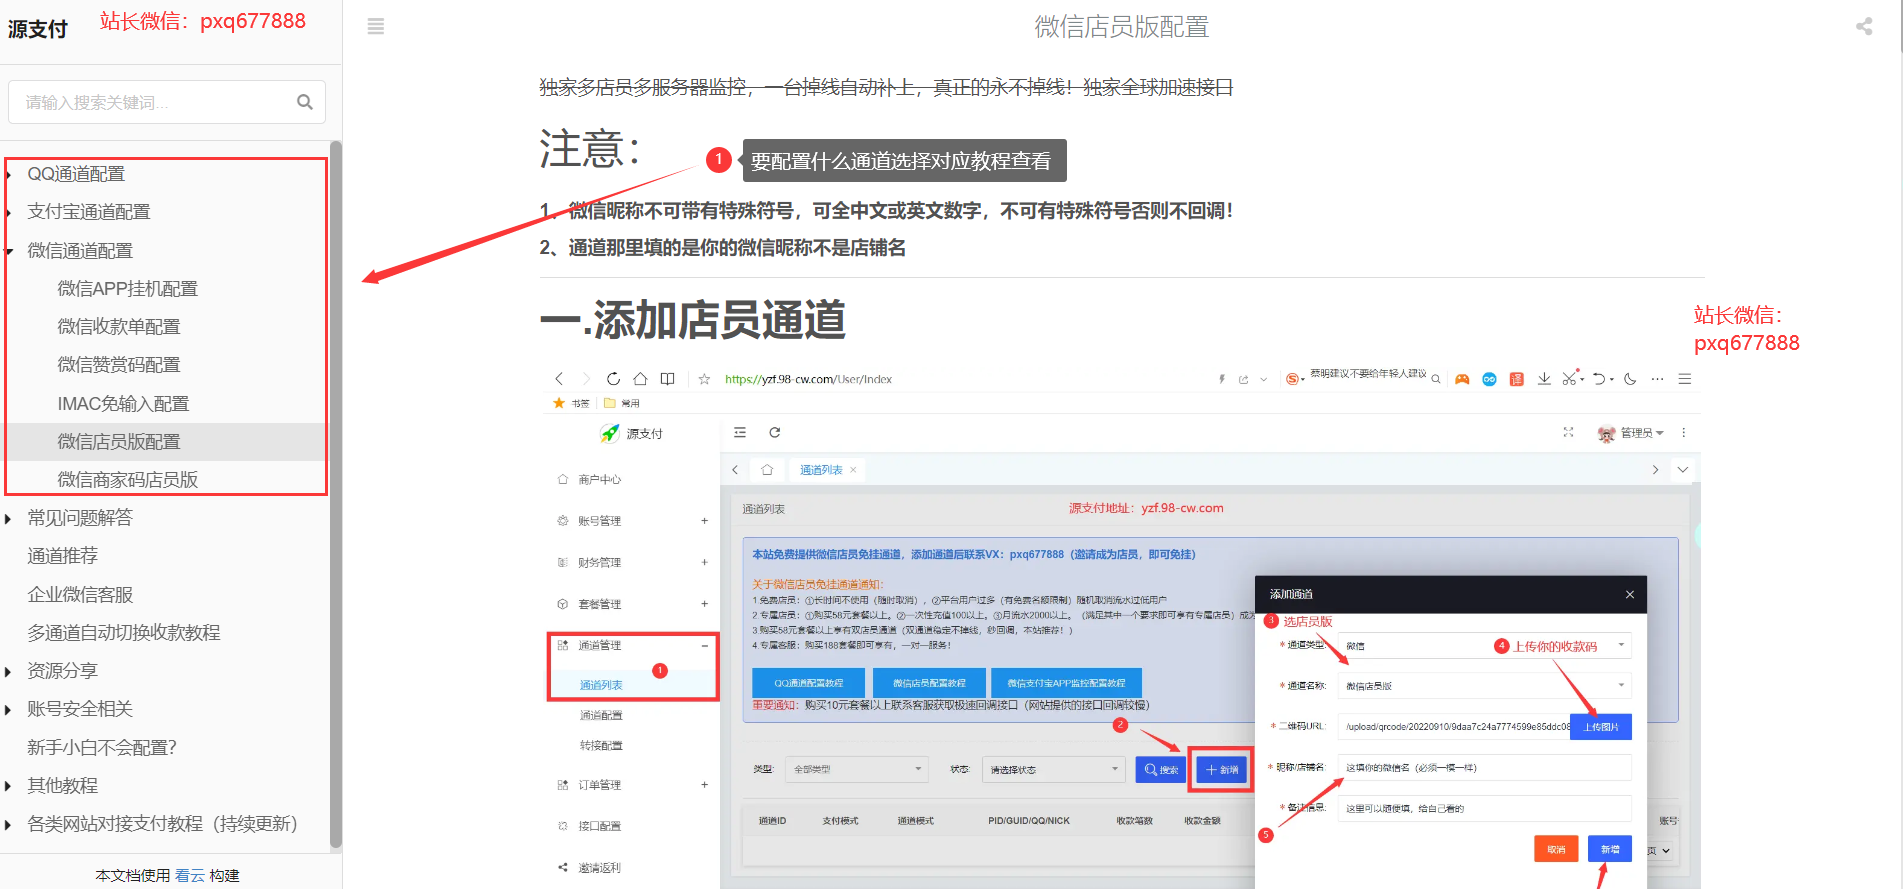1903x889 pixels.
Task: Open the QQ通道配置 chapter
Action: click(76, 174)
